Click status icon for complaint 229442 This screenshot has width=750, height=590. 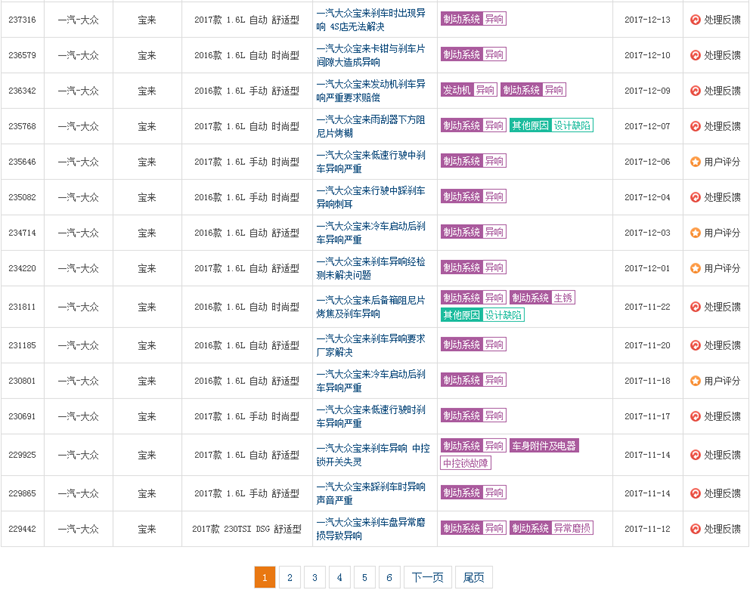tap(695, 529)
